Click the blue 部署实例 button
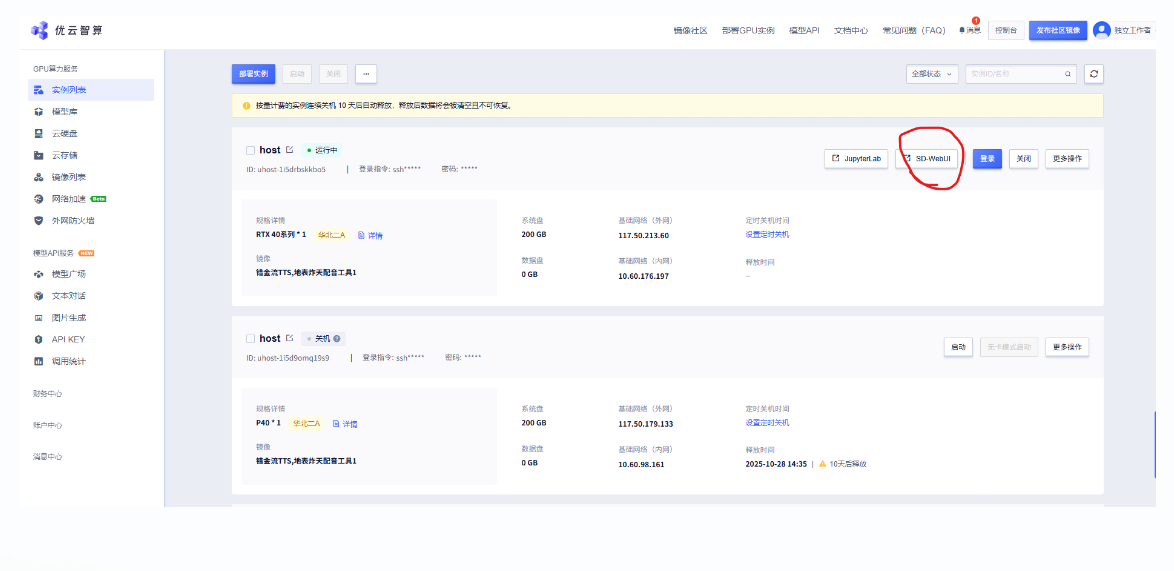The width and height of the screenshot is (1174, 571). click(253, 74)
